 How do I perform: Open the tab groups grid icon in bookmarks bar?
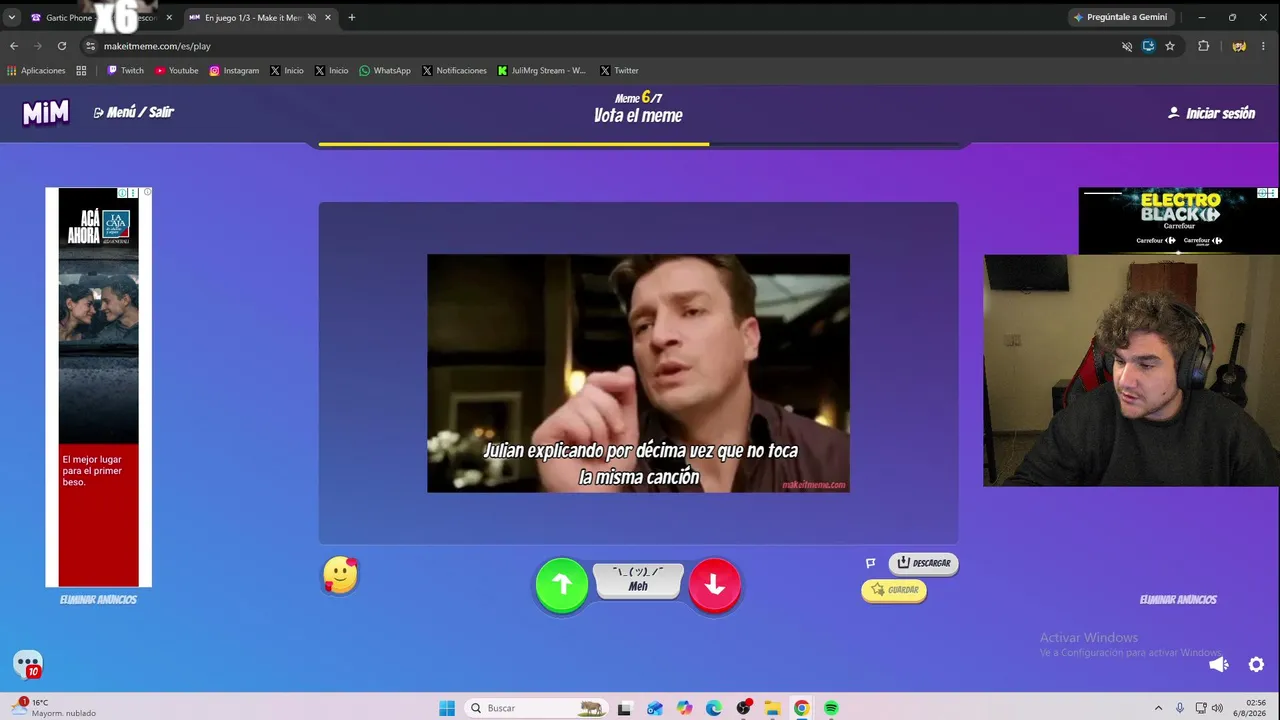click(81, 71)
